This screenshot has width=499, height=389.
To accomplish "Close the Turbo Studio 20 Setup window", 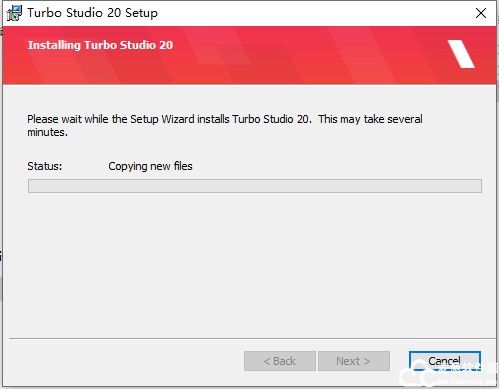I will (481, 13).
